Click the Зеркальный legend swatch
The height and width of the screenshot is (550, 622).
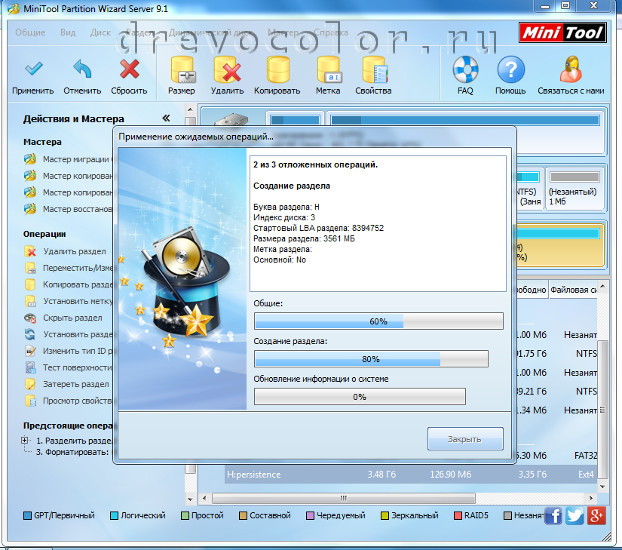385,516
